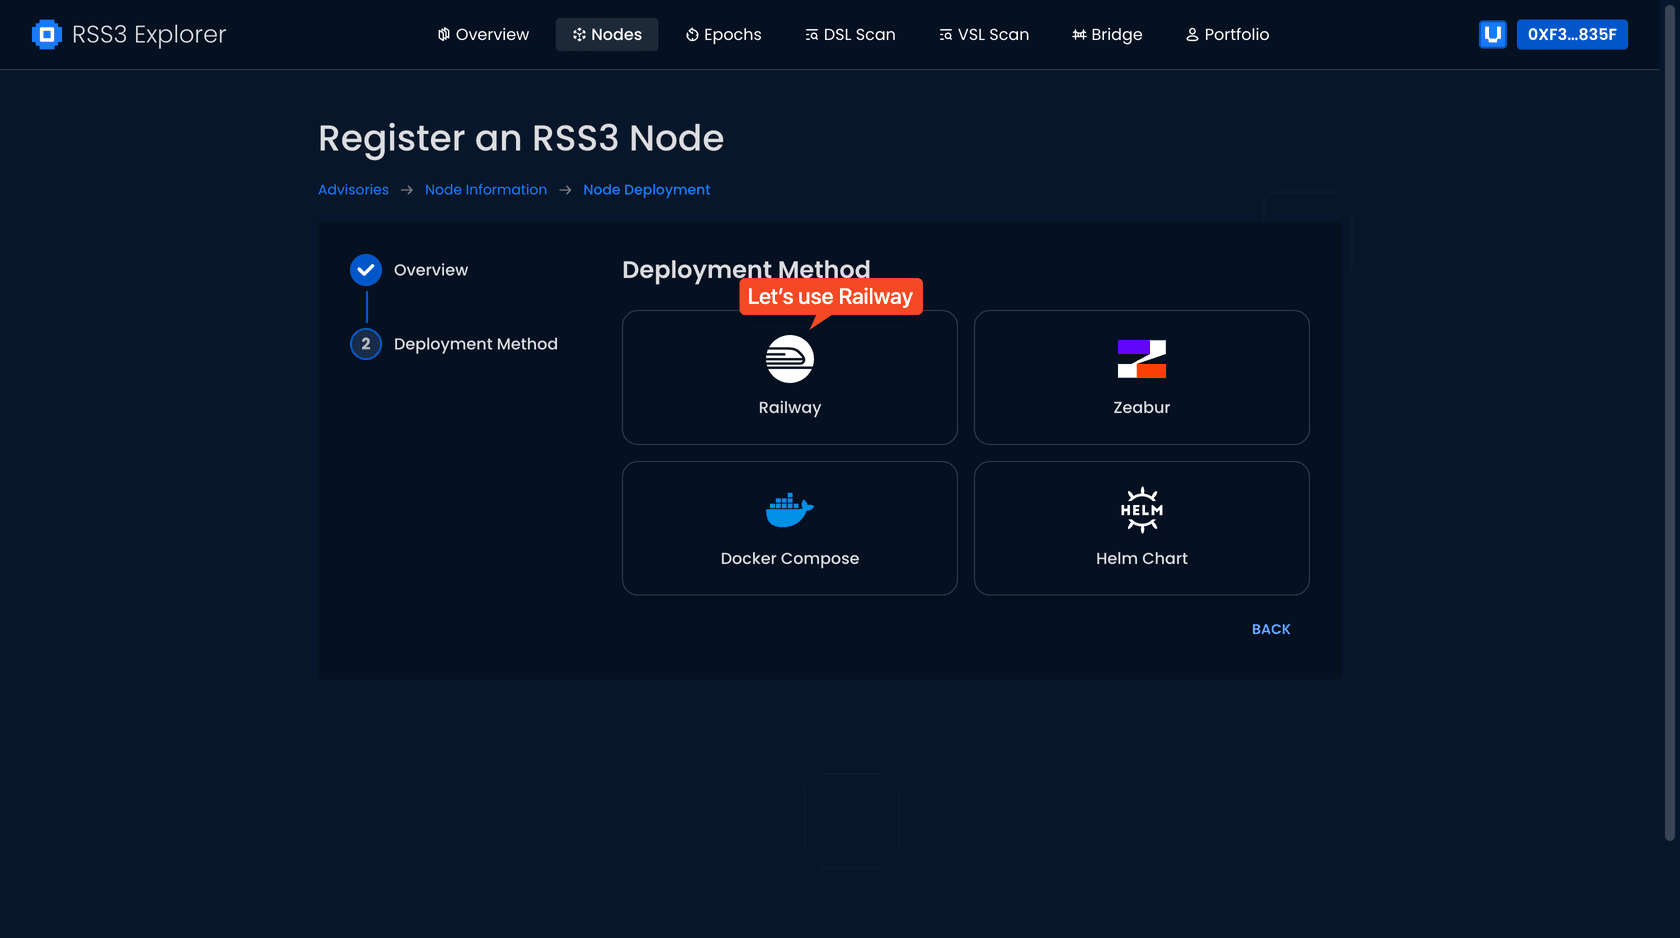
Task: Click the Epochs tab's clock icon
Action: pos(692,34)
